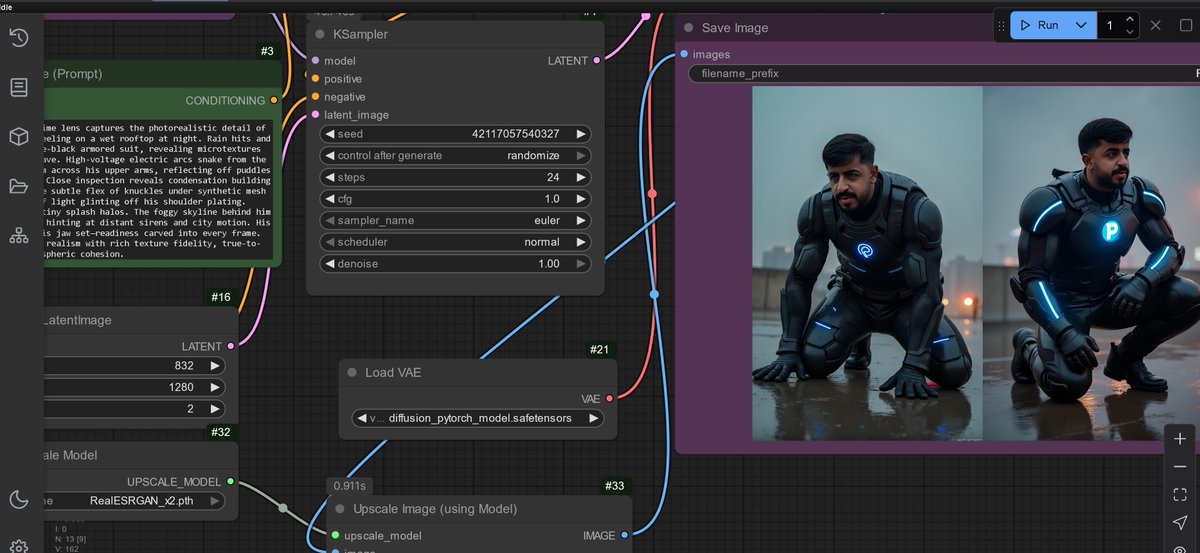Image resolution: width=1200 pixels, height=553 pixels.
Task: Open the left generated image thumbnail
Action: pyautogui.click(x=867, y=264)
